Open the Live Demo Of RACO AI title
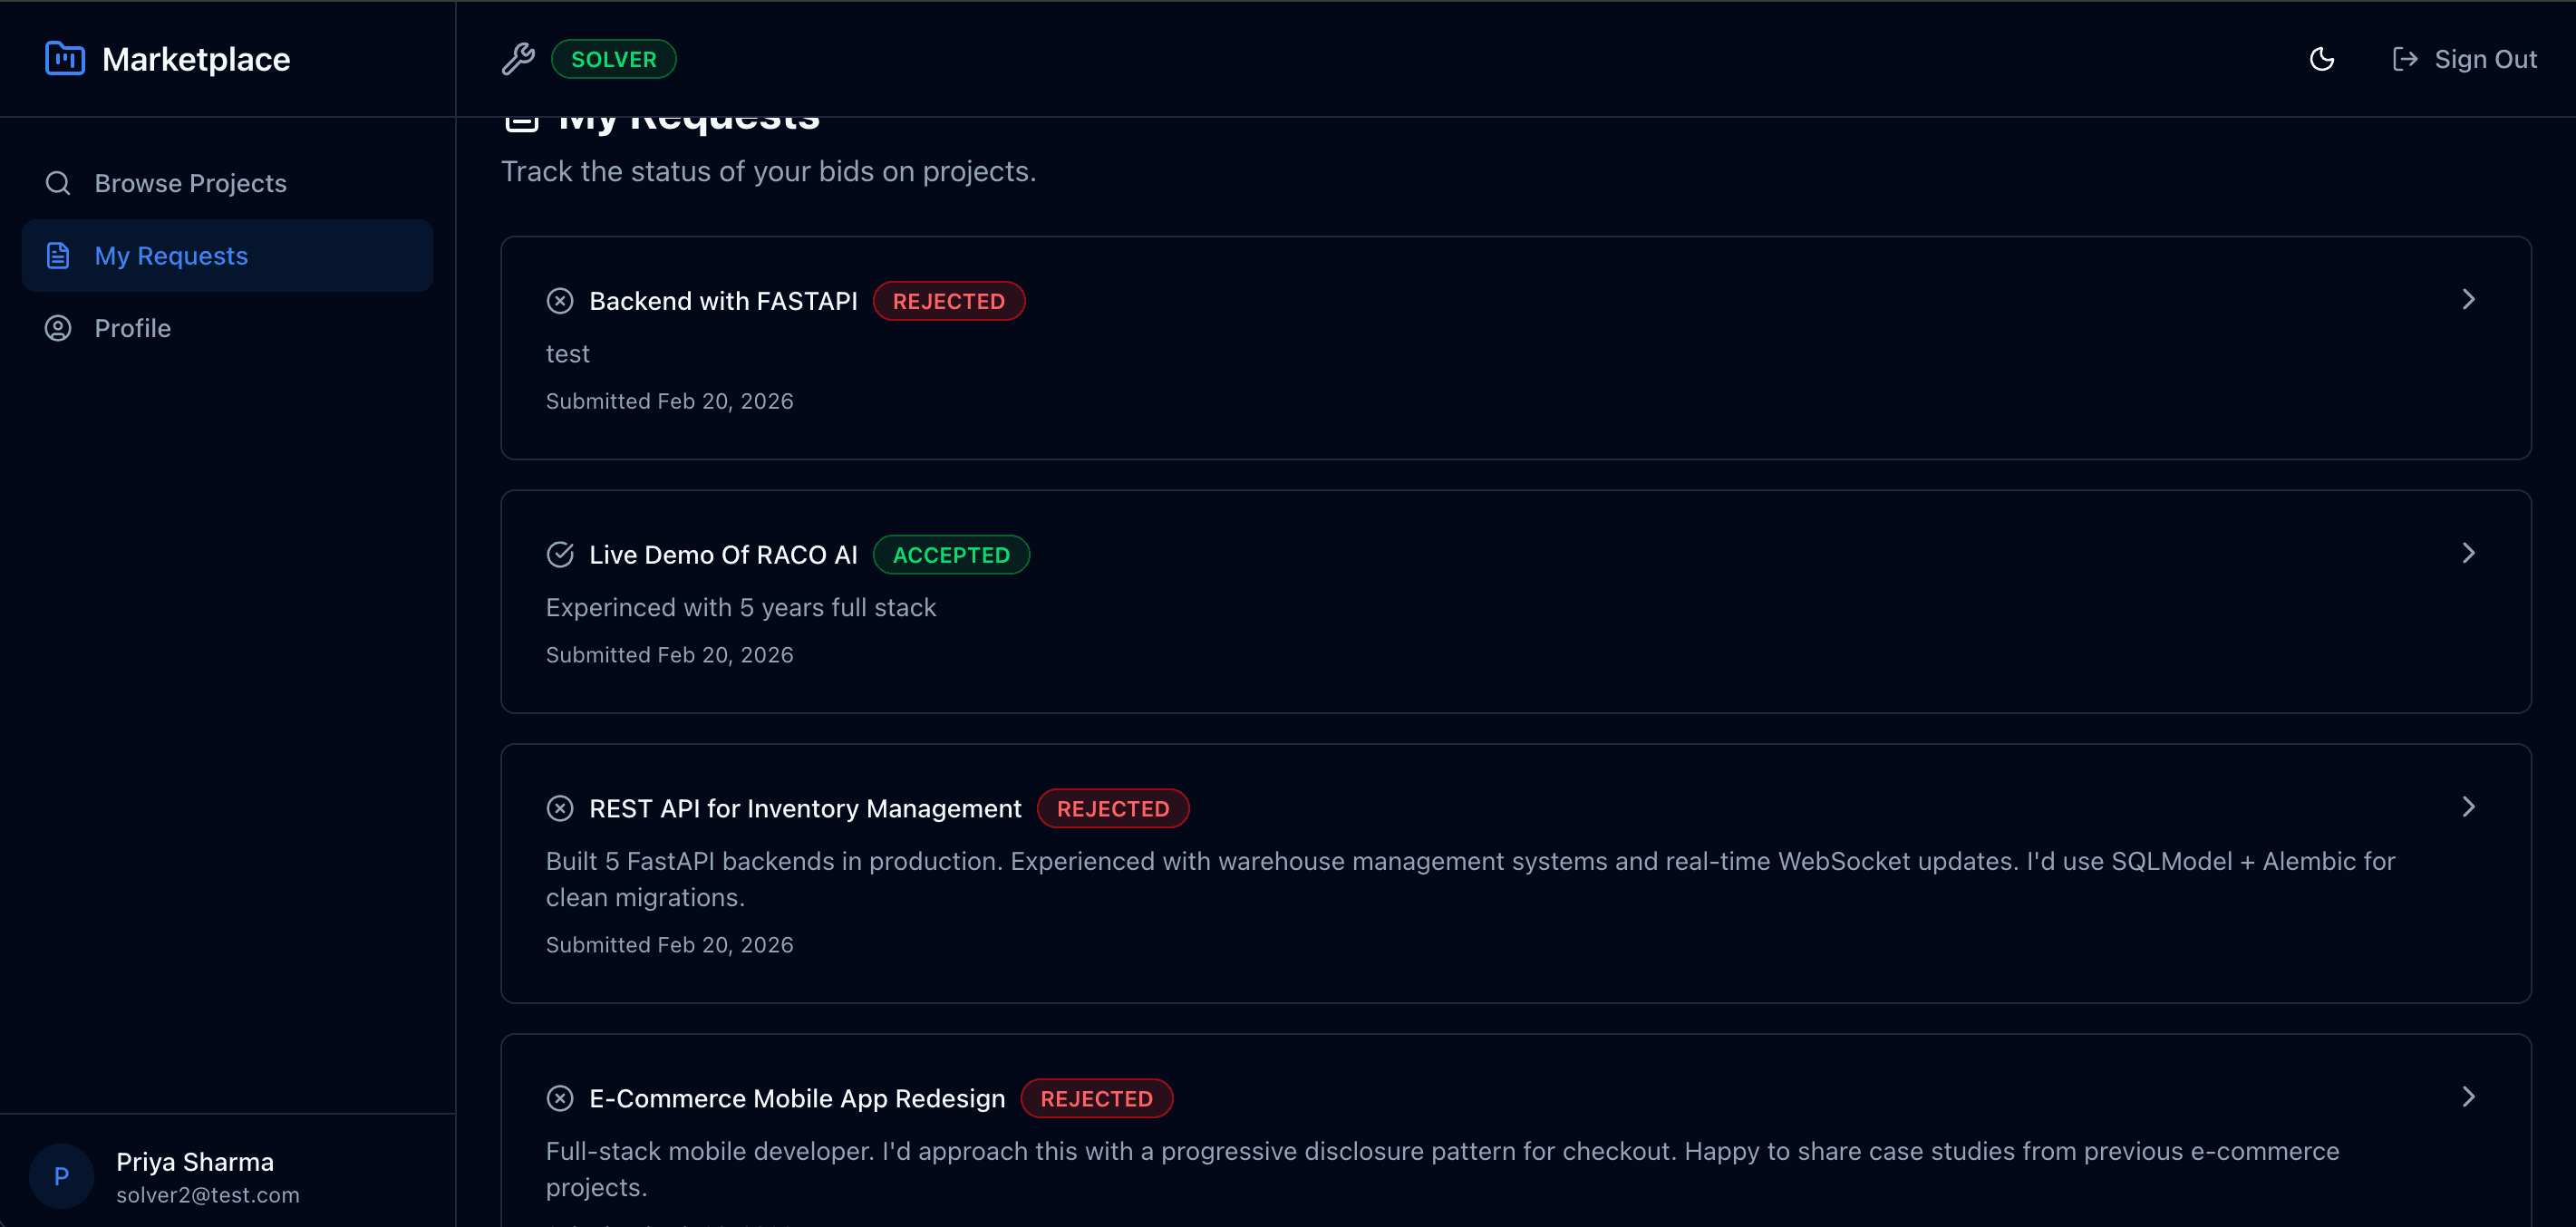This screenshot has height=1227, width=2576. 723,555
